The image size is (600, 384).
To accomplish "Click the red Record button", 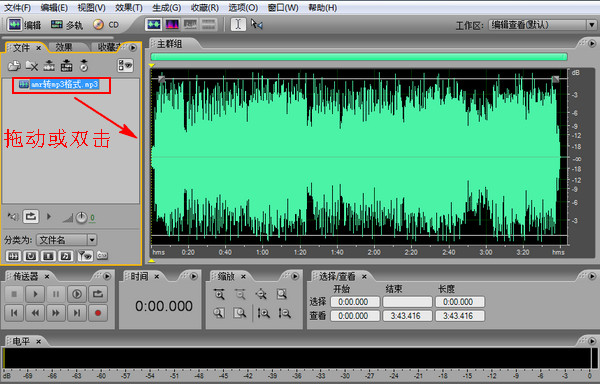I will pos(98,313).
